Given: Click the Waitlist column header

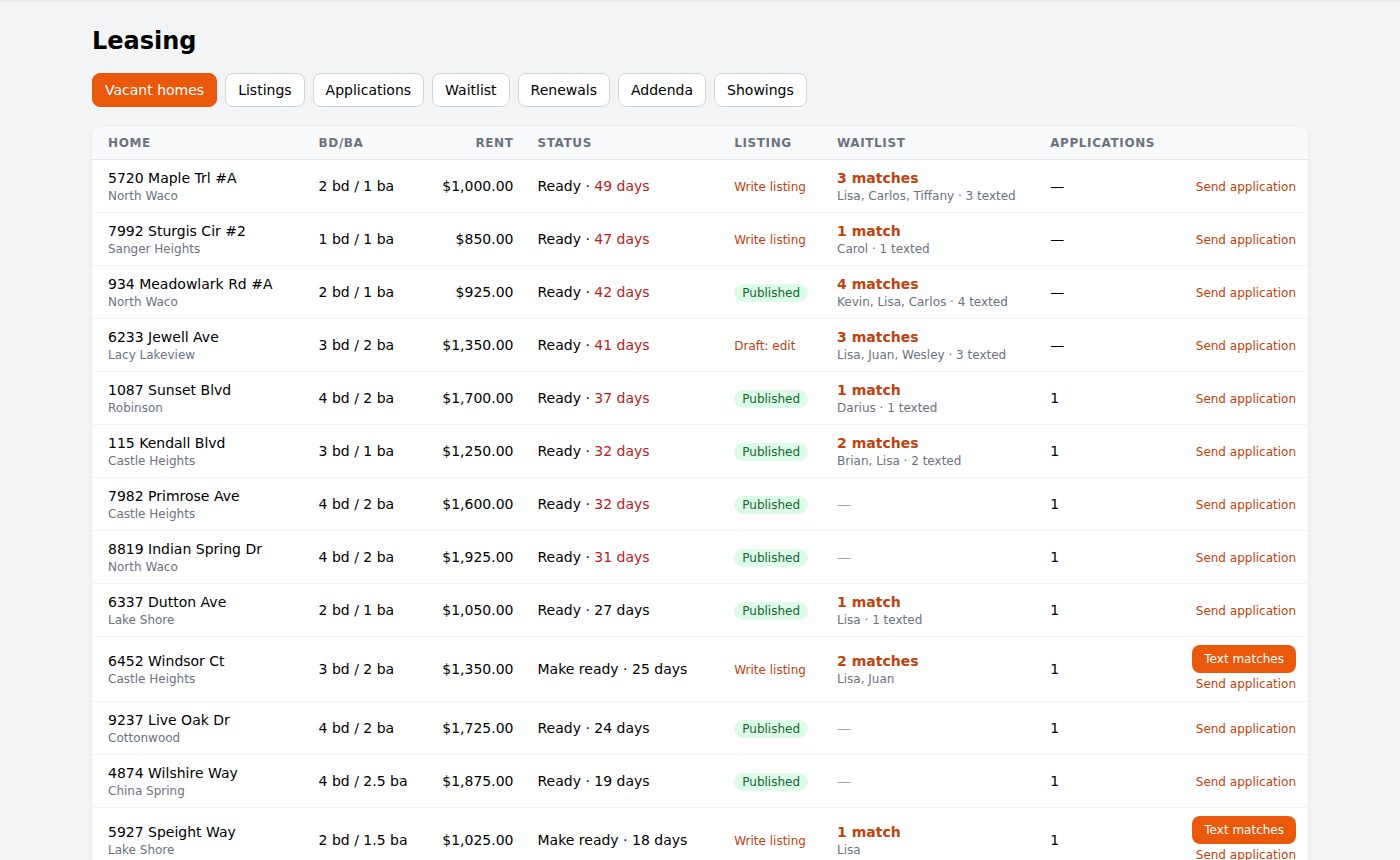Looking at the screenshot, I should click(x=871, y=143).
